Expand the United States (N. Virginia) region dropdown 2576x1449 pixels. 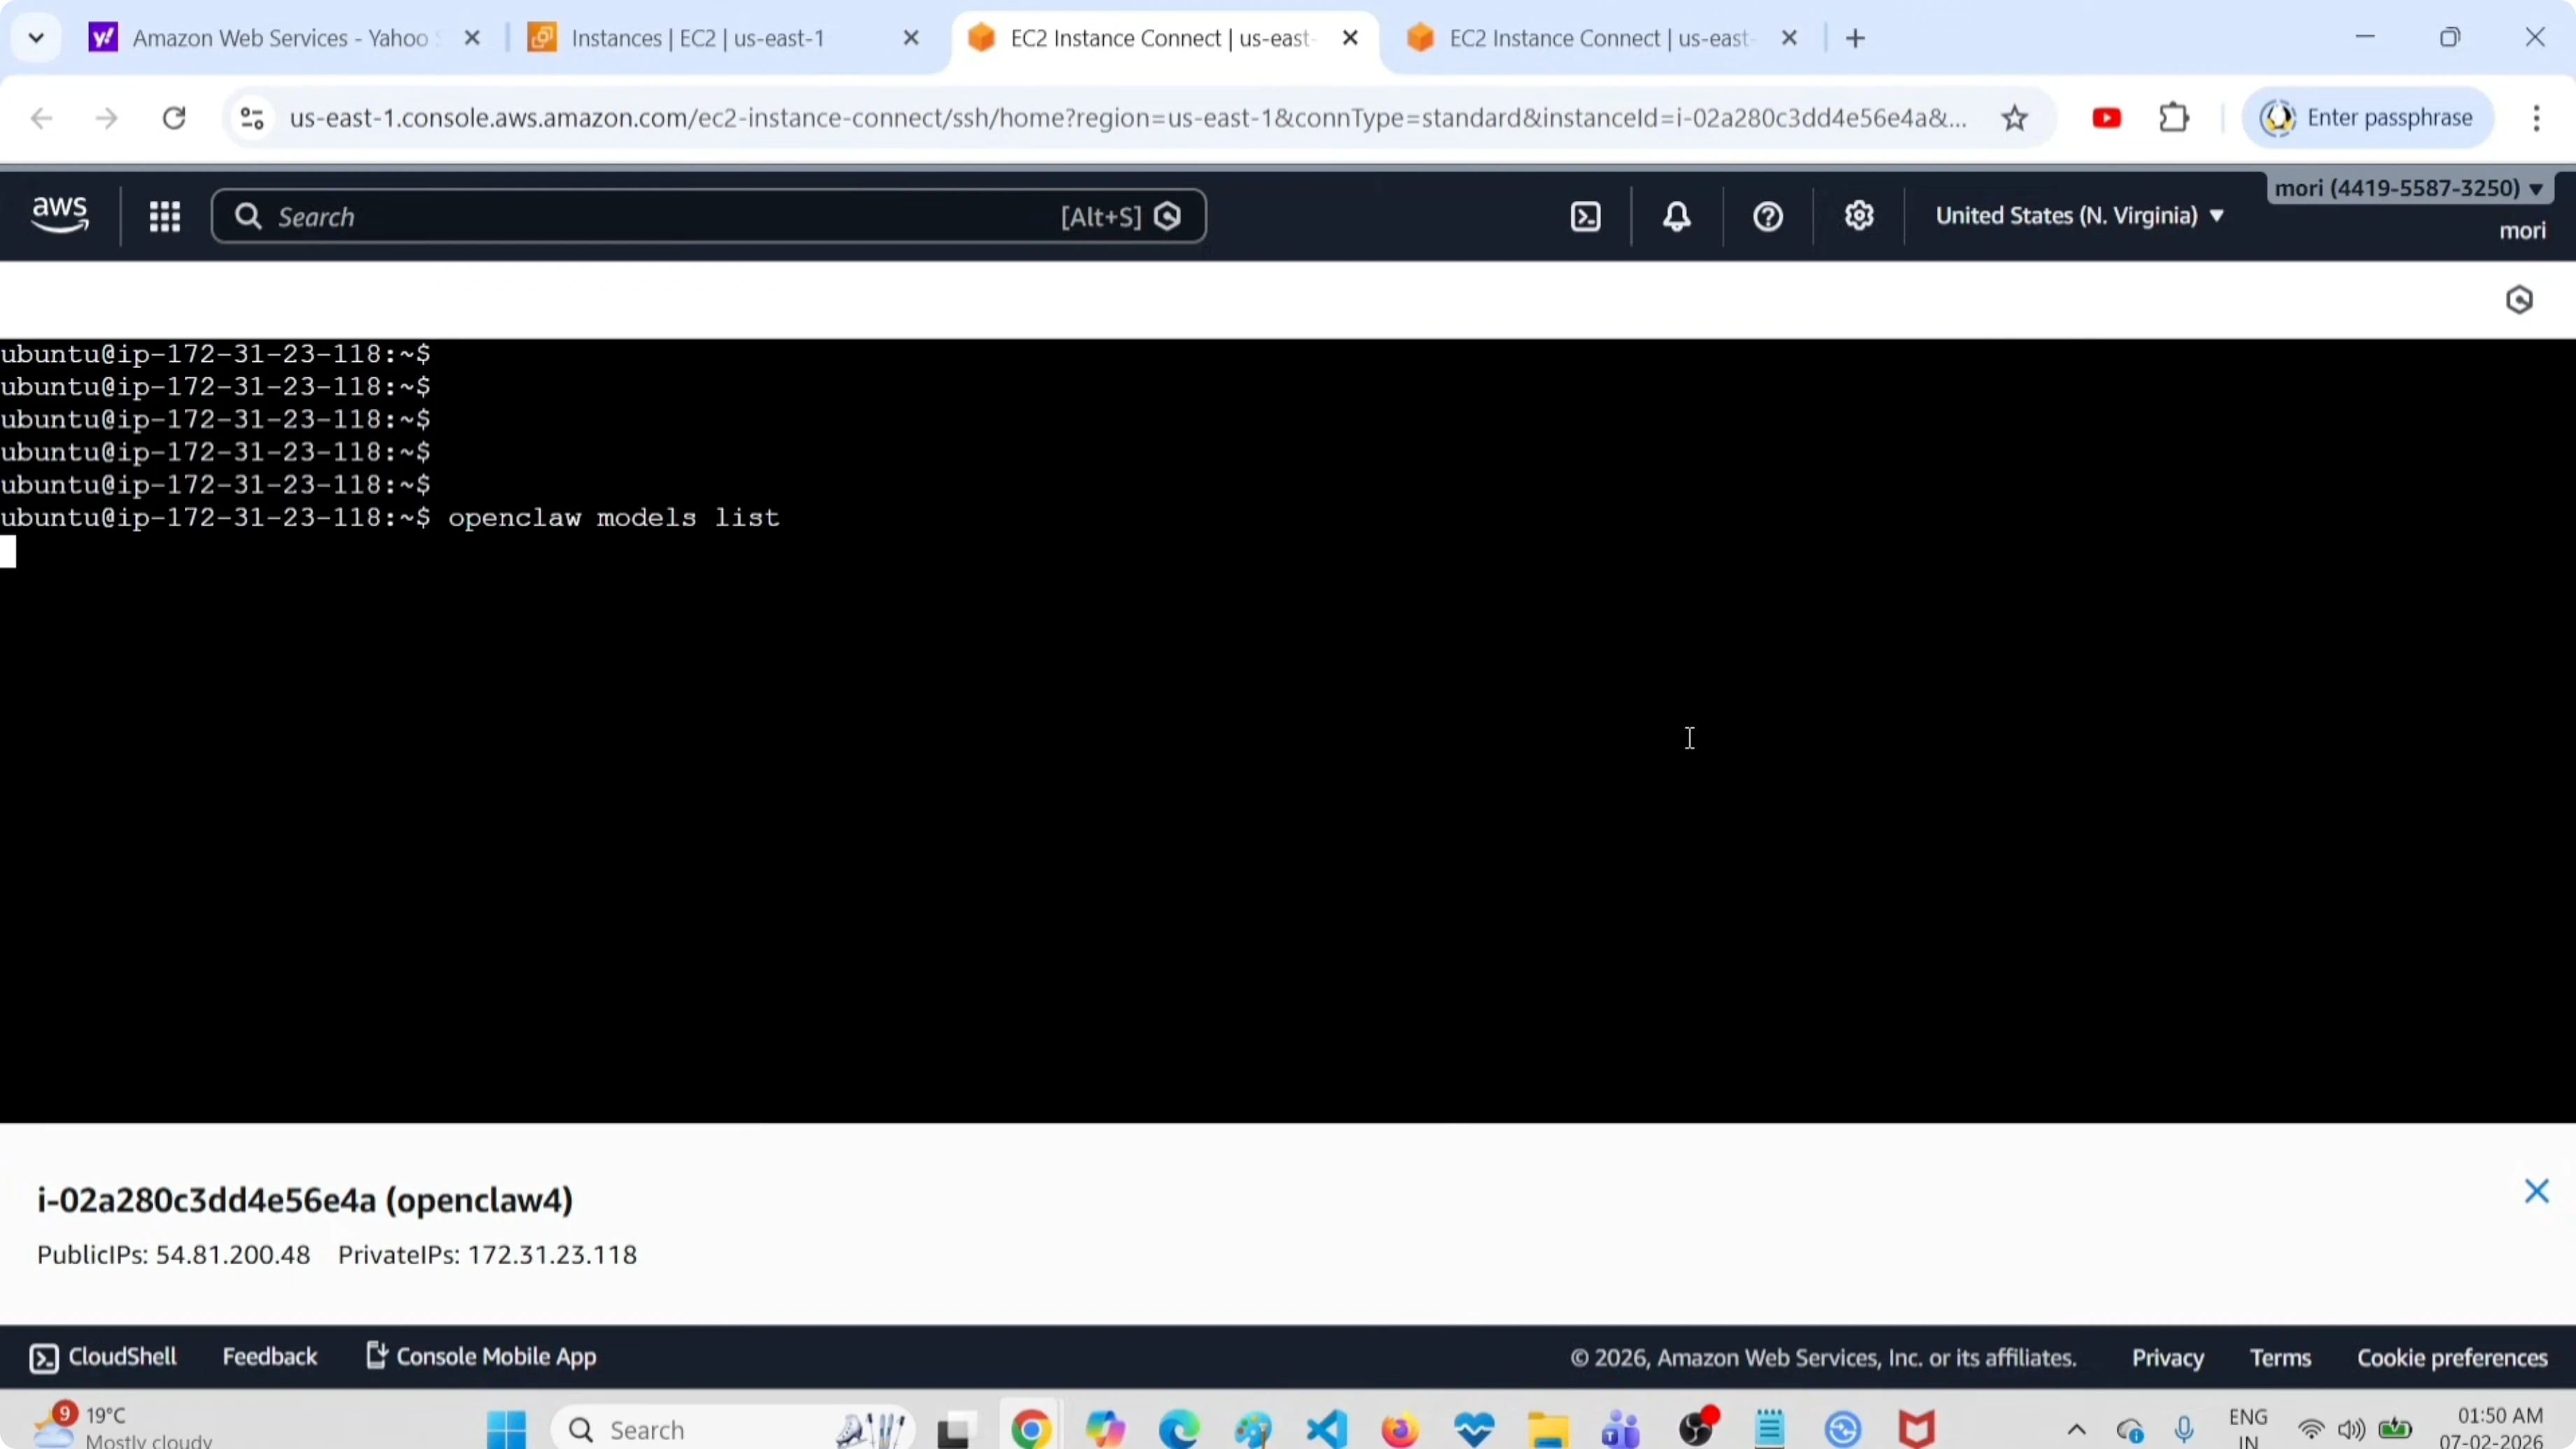tap(2079, 216)
